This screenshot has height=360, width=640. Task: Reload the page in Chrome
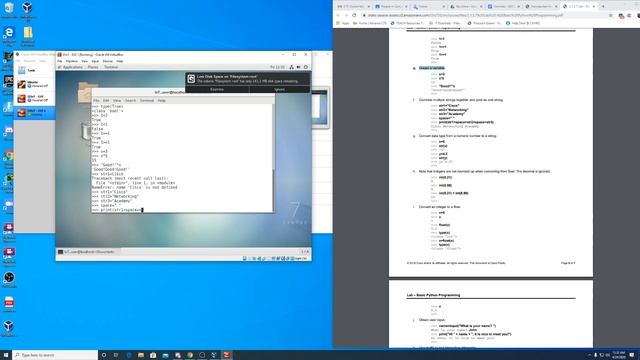tap(354, 16)
